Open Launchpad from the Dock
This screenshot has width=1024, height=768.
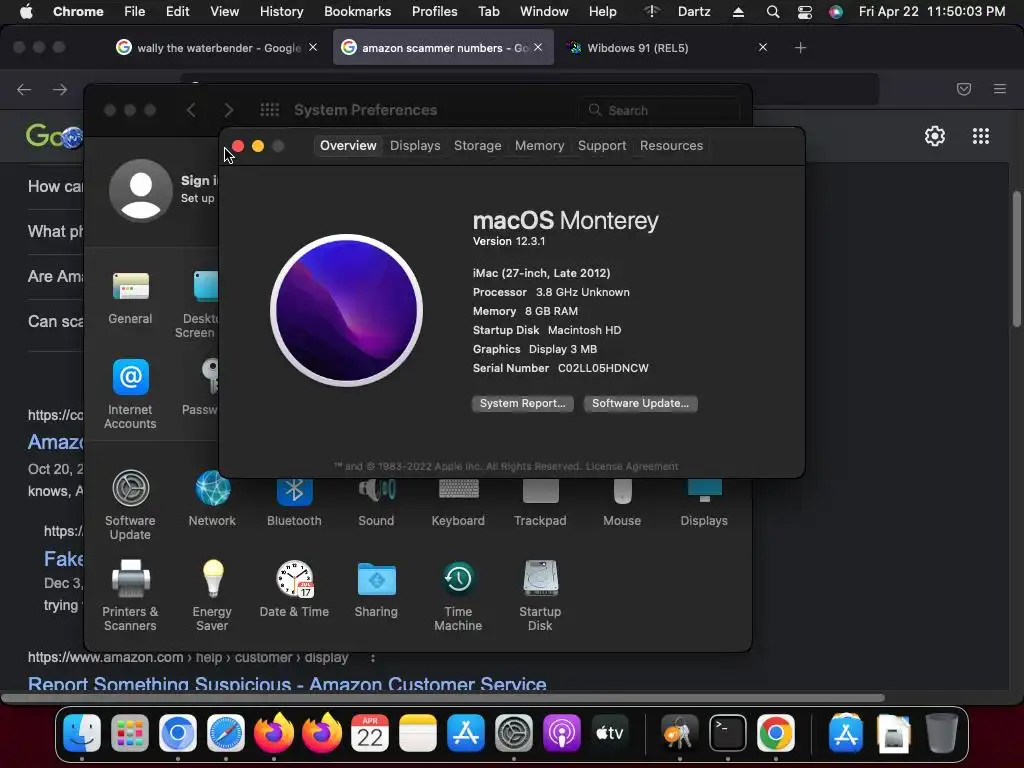pos(130,733)
